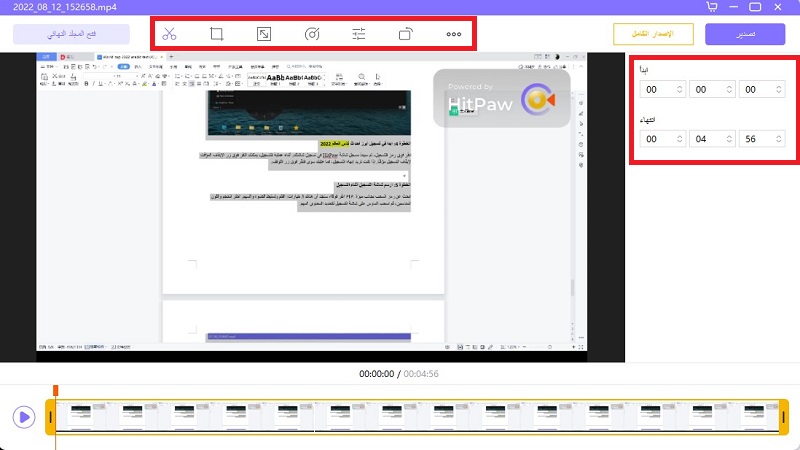This screenshot has width=800, height=450.
Task: Click the Full Version button الإصدار الكامل
Action: (x=653, y=34)
